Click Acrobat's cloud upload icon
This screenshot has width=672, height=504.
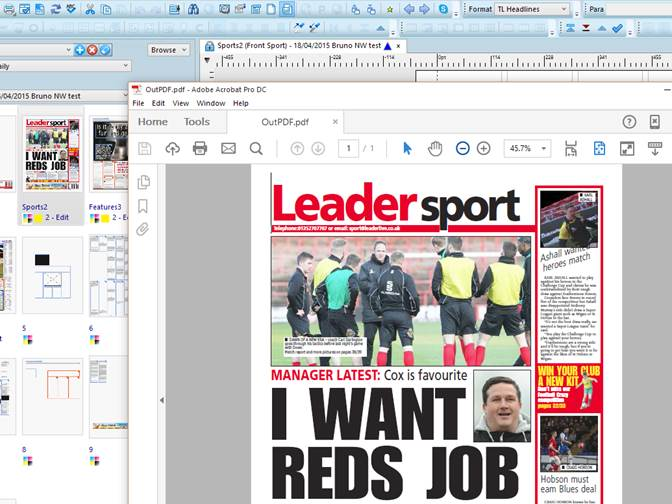coord(172,149)
